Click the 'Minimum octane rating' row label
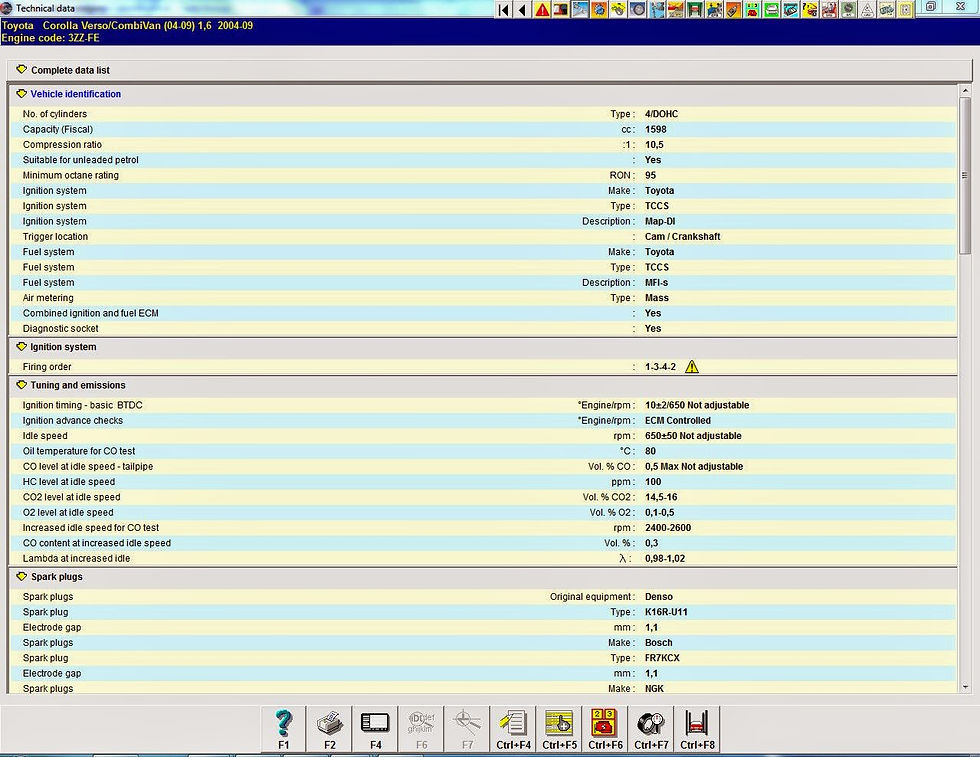This screenshot has width=980, height=757. [71, 175]
